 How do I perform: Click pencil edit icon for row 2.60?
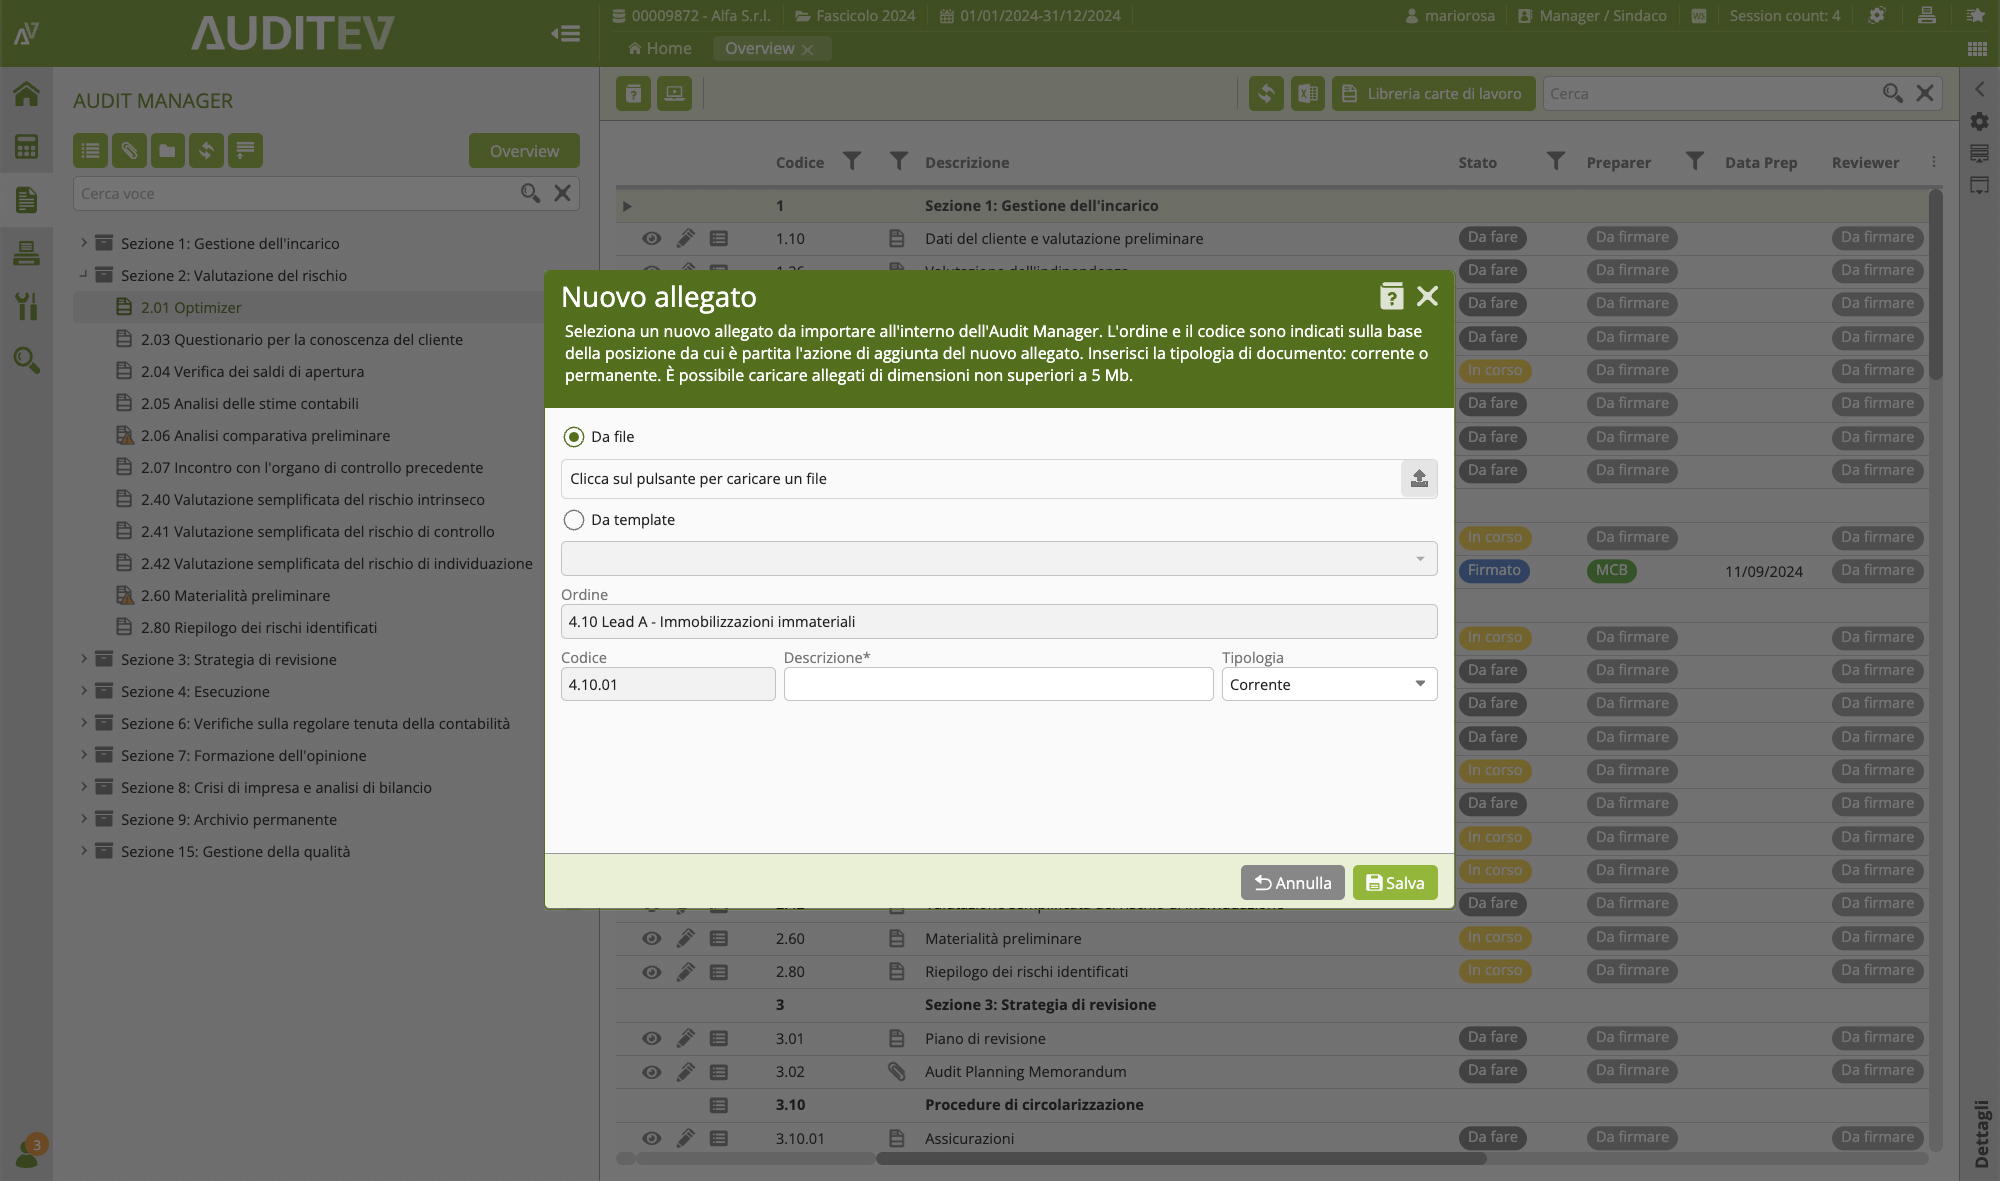coord(685,938)
